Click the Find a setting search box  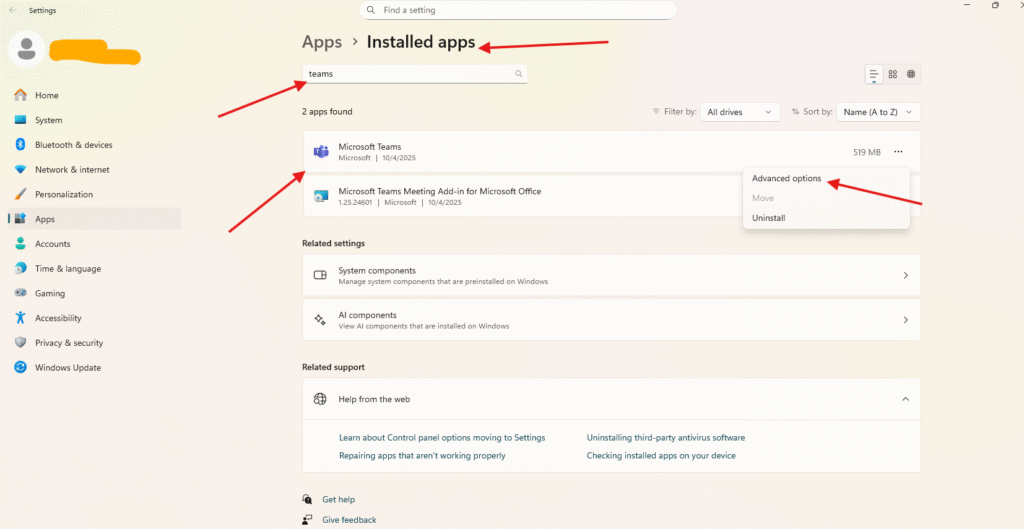coord(518,10)
